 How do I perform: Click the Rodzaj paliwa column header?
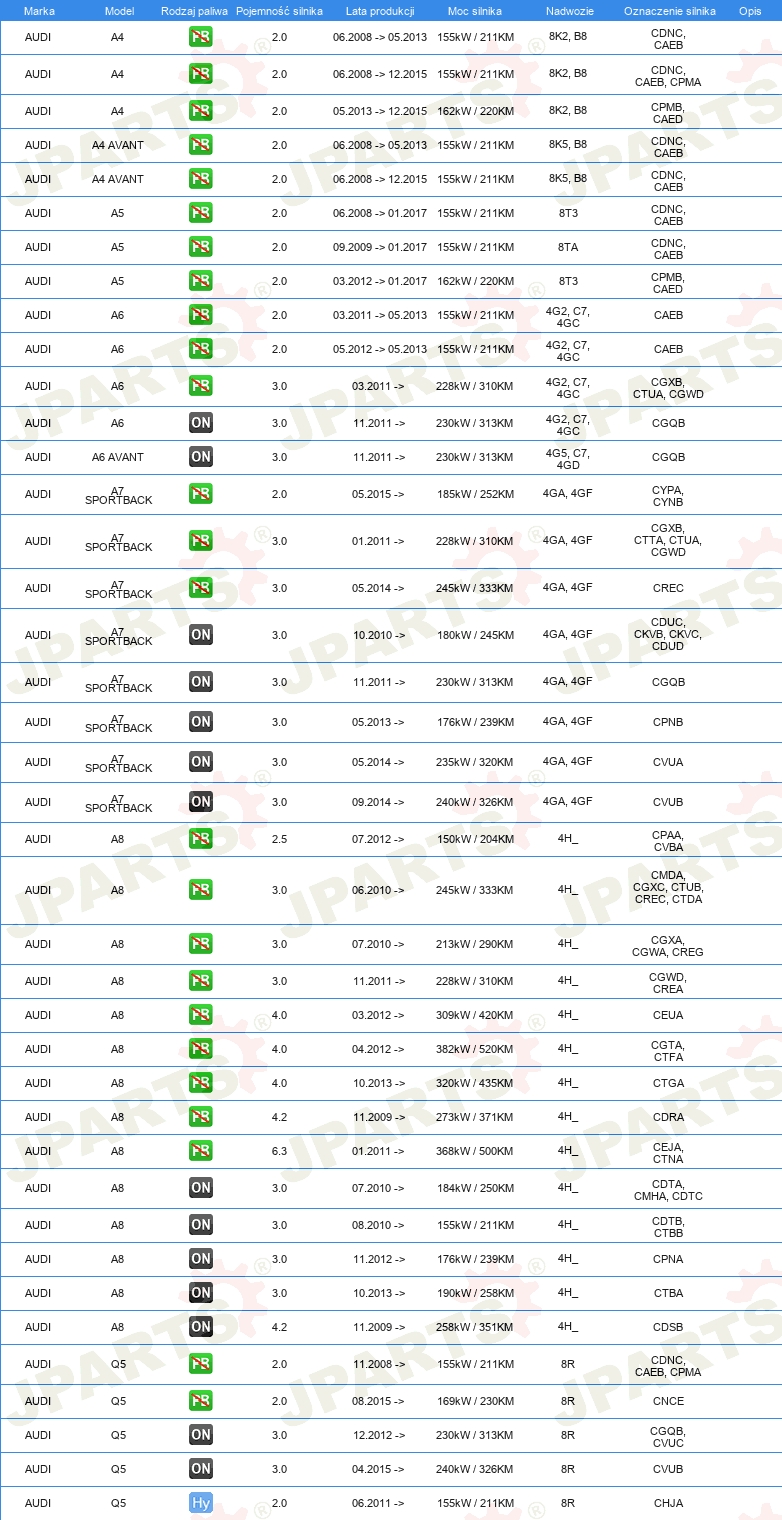(x=195, y=11)
